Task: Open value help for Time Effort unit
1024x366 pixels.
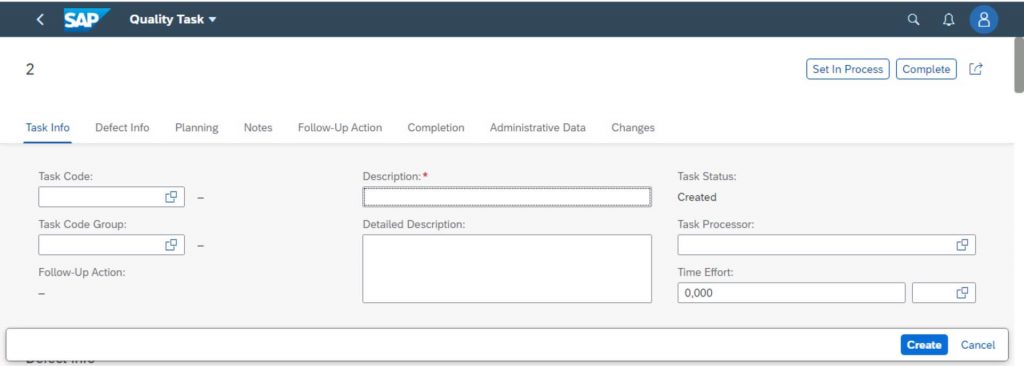Action: click(962, 293)
